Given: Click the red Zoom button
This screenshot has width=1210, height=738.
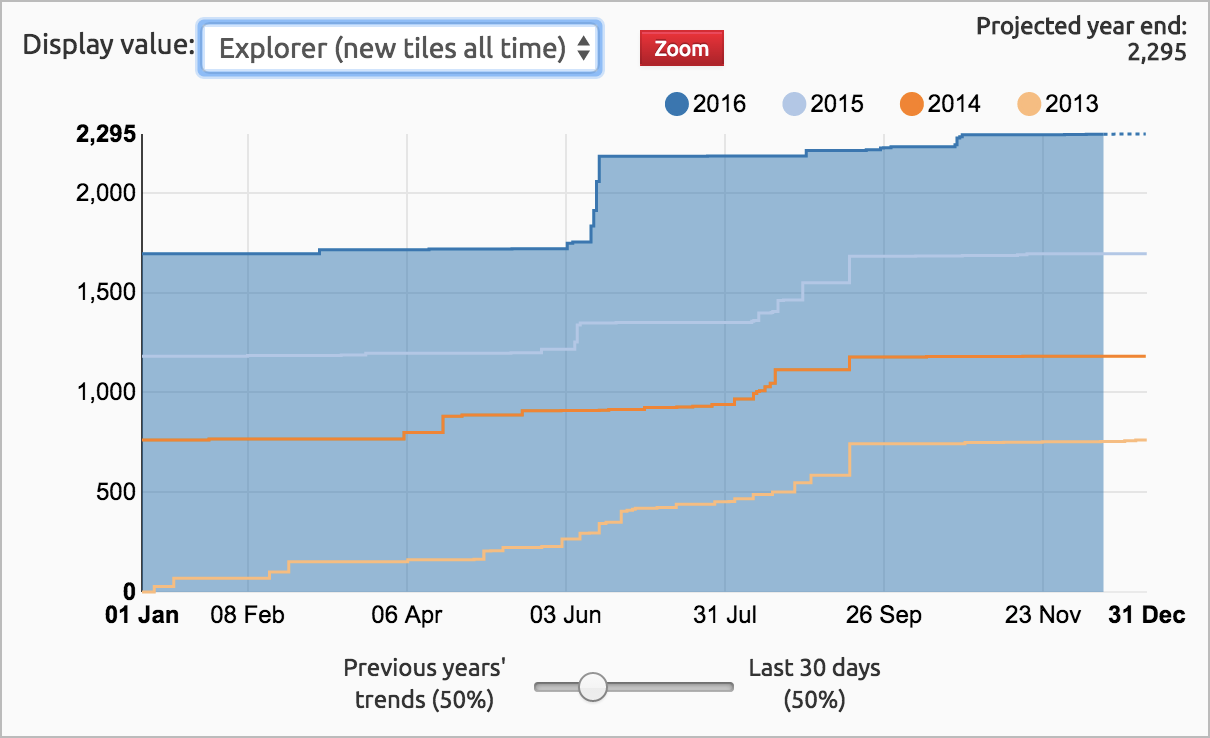Looking at the screenshot, I should pyautogui.click(x=681, y=48).
